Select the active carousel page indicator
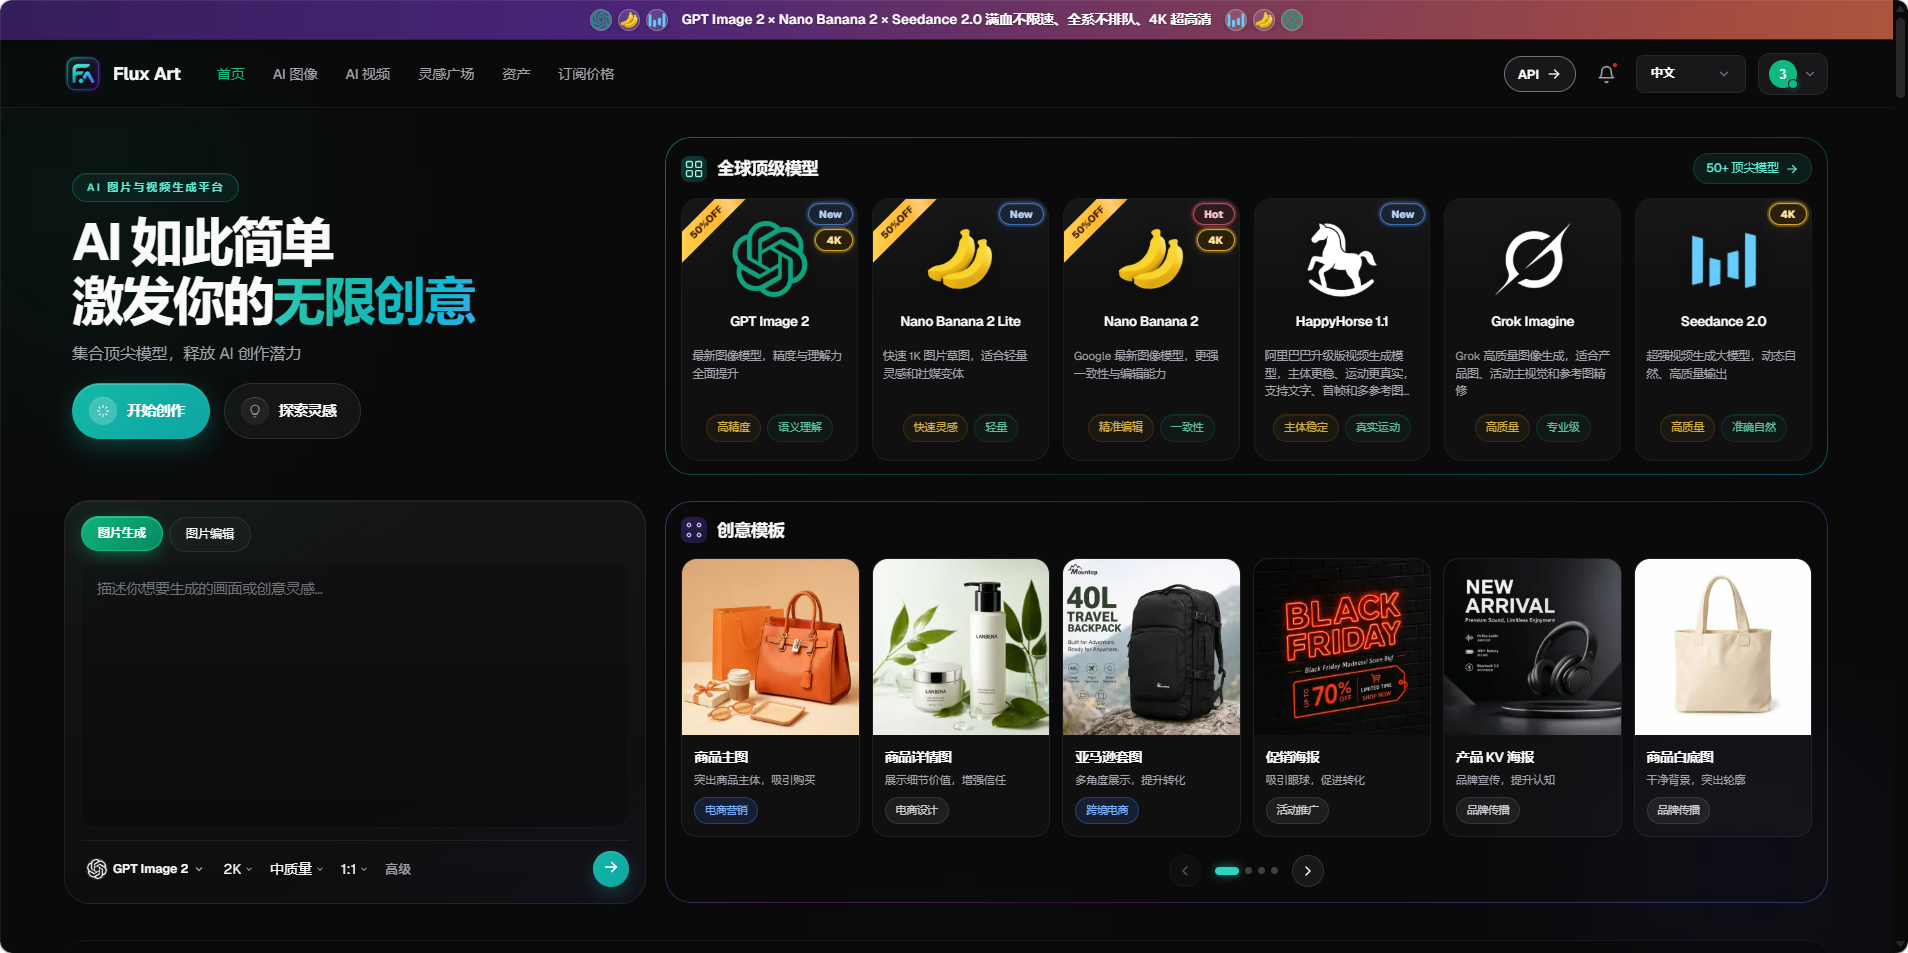The height and width of the screenshot is (953, 1908). [x=1227, y=871]
